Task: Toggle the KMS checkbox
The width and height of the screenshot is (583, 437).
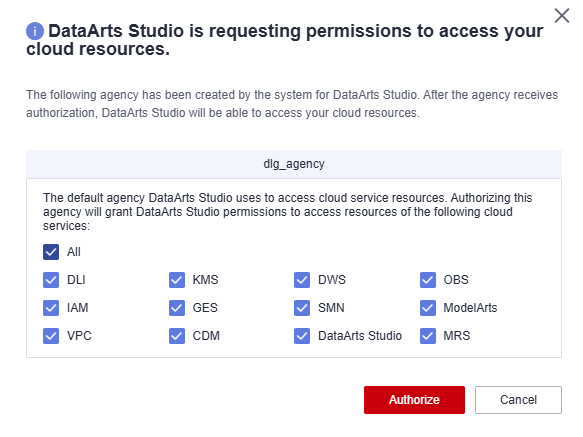Action: coord(177,280)
